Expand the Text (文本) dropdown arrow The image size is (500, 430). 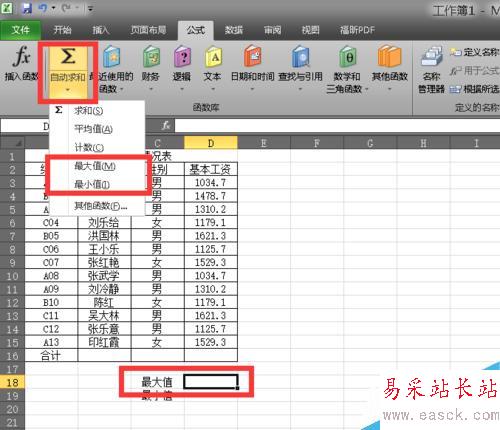[x=213, y=89]
